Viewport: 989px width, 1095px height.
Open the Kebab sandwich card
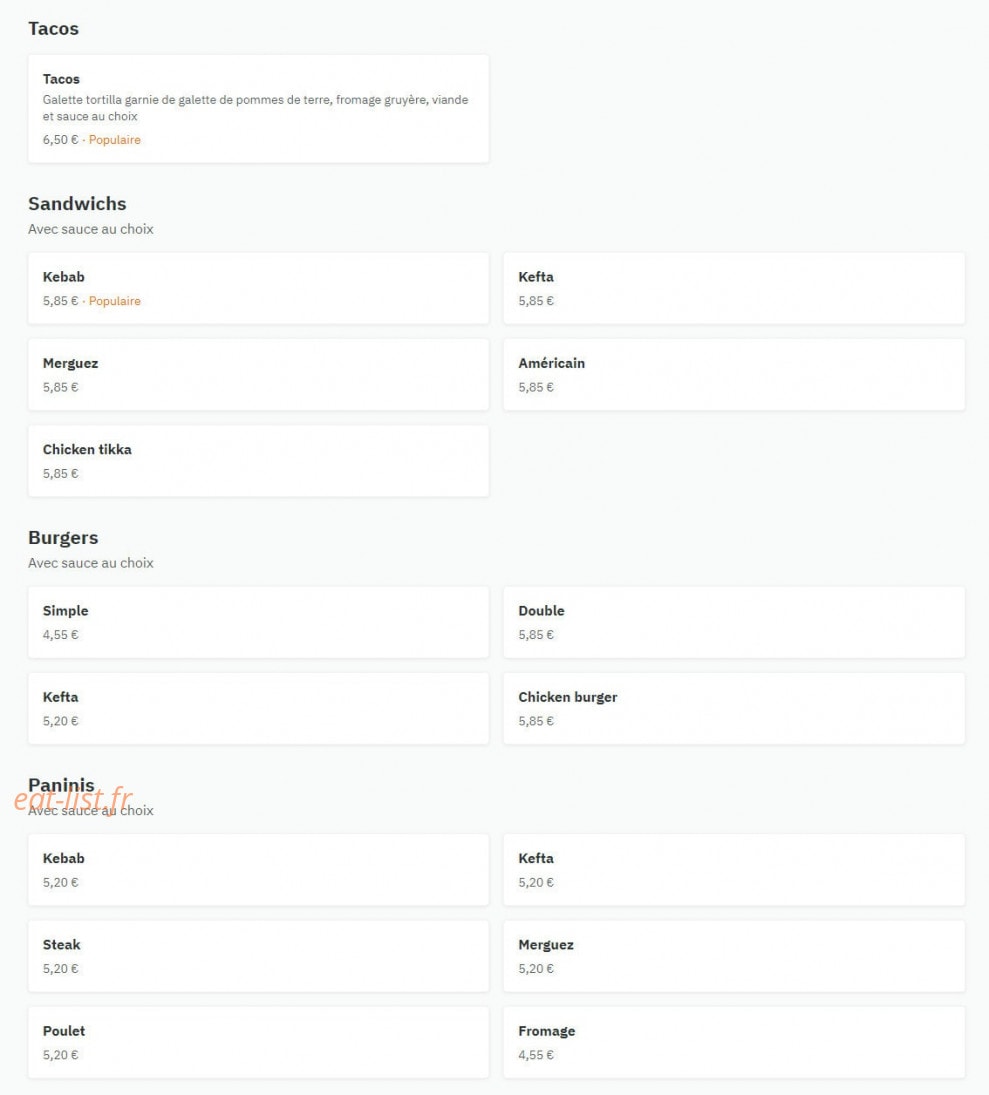click(x=258, y=288)
